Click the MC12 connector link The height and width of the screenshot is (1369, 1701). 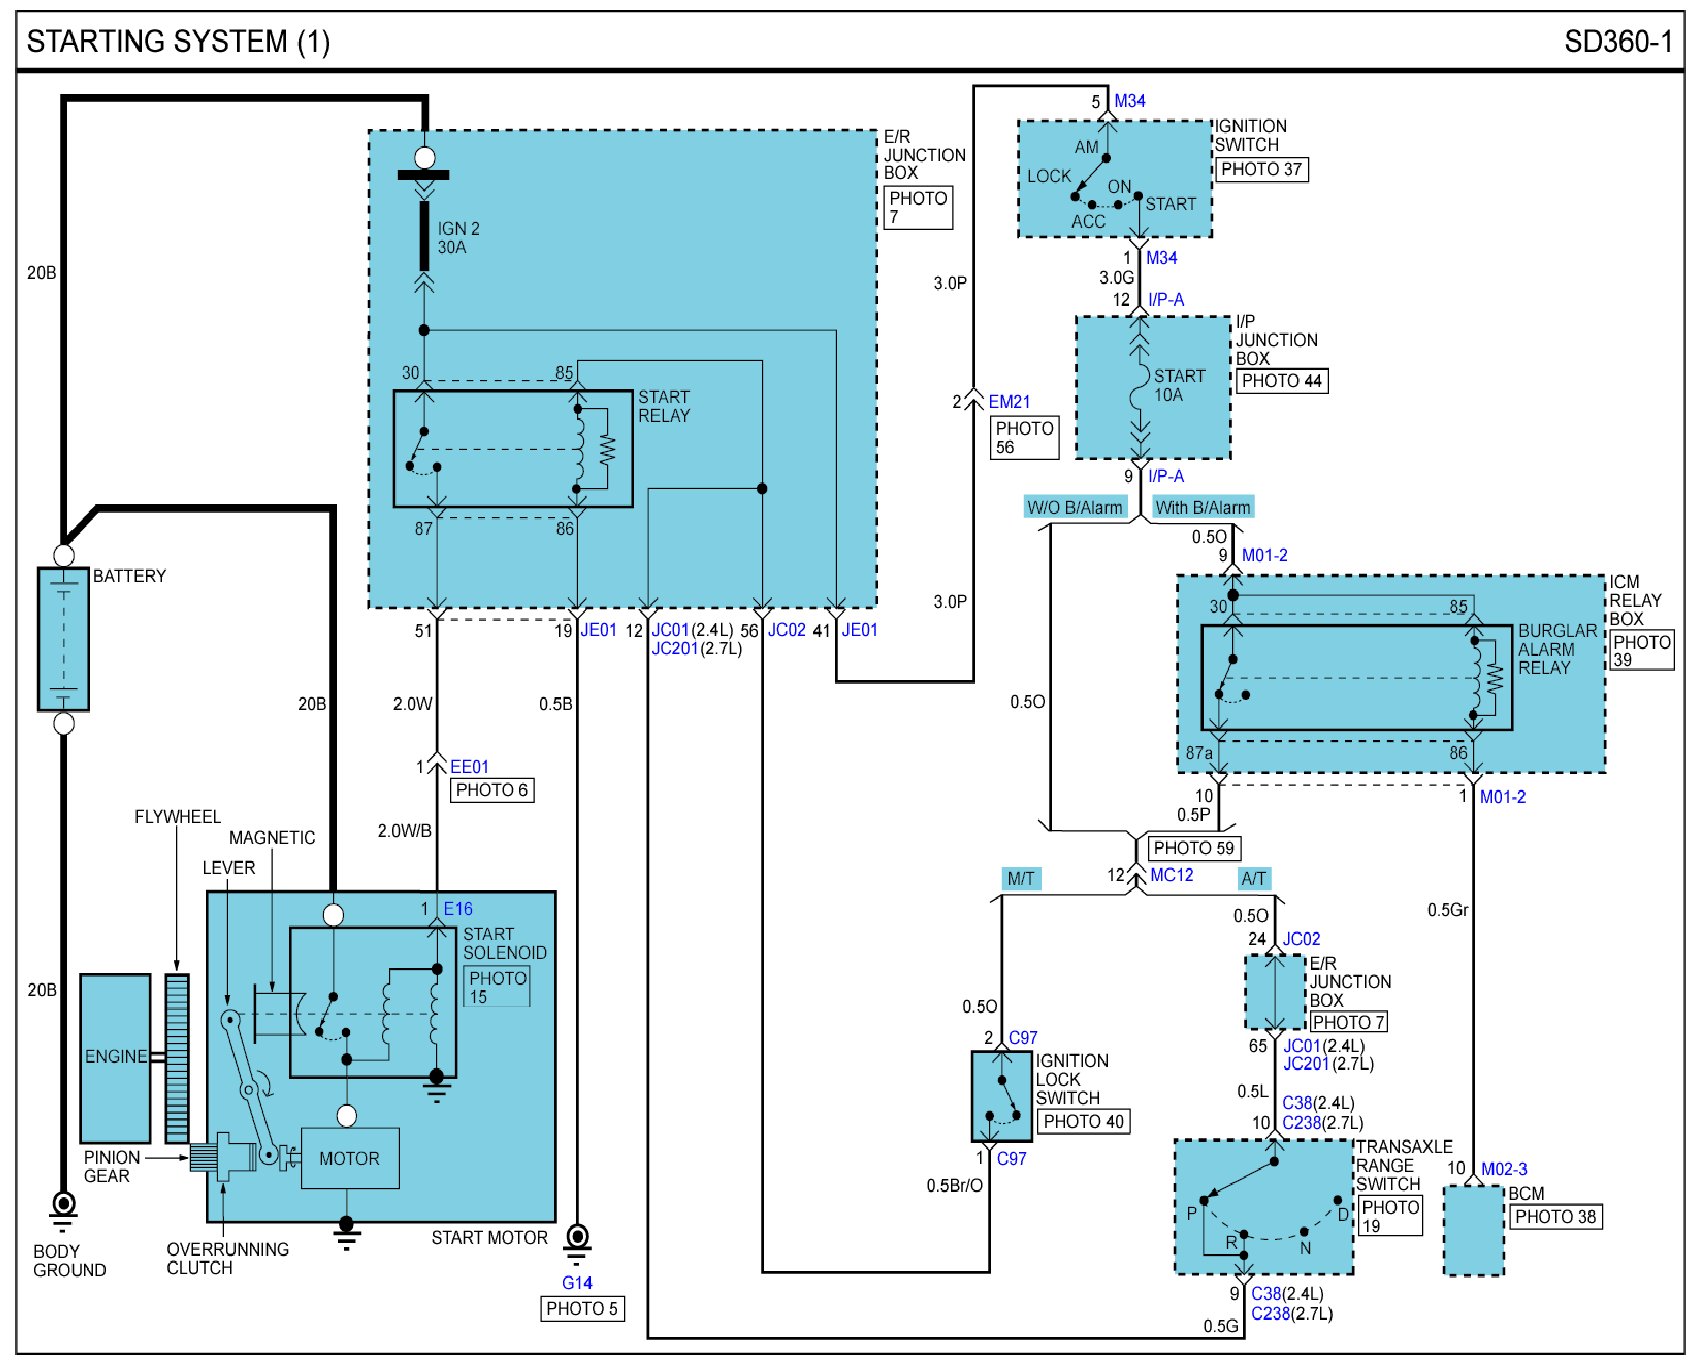pyautogui.click(x=1171, y=875)
